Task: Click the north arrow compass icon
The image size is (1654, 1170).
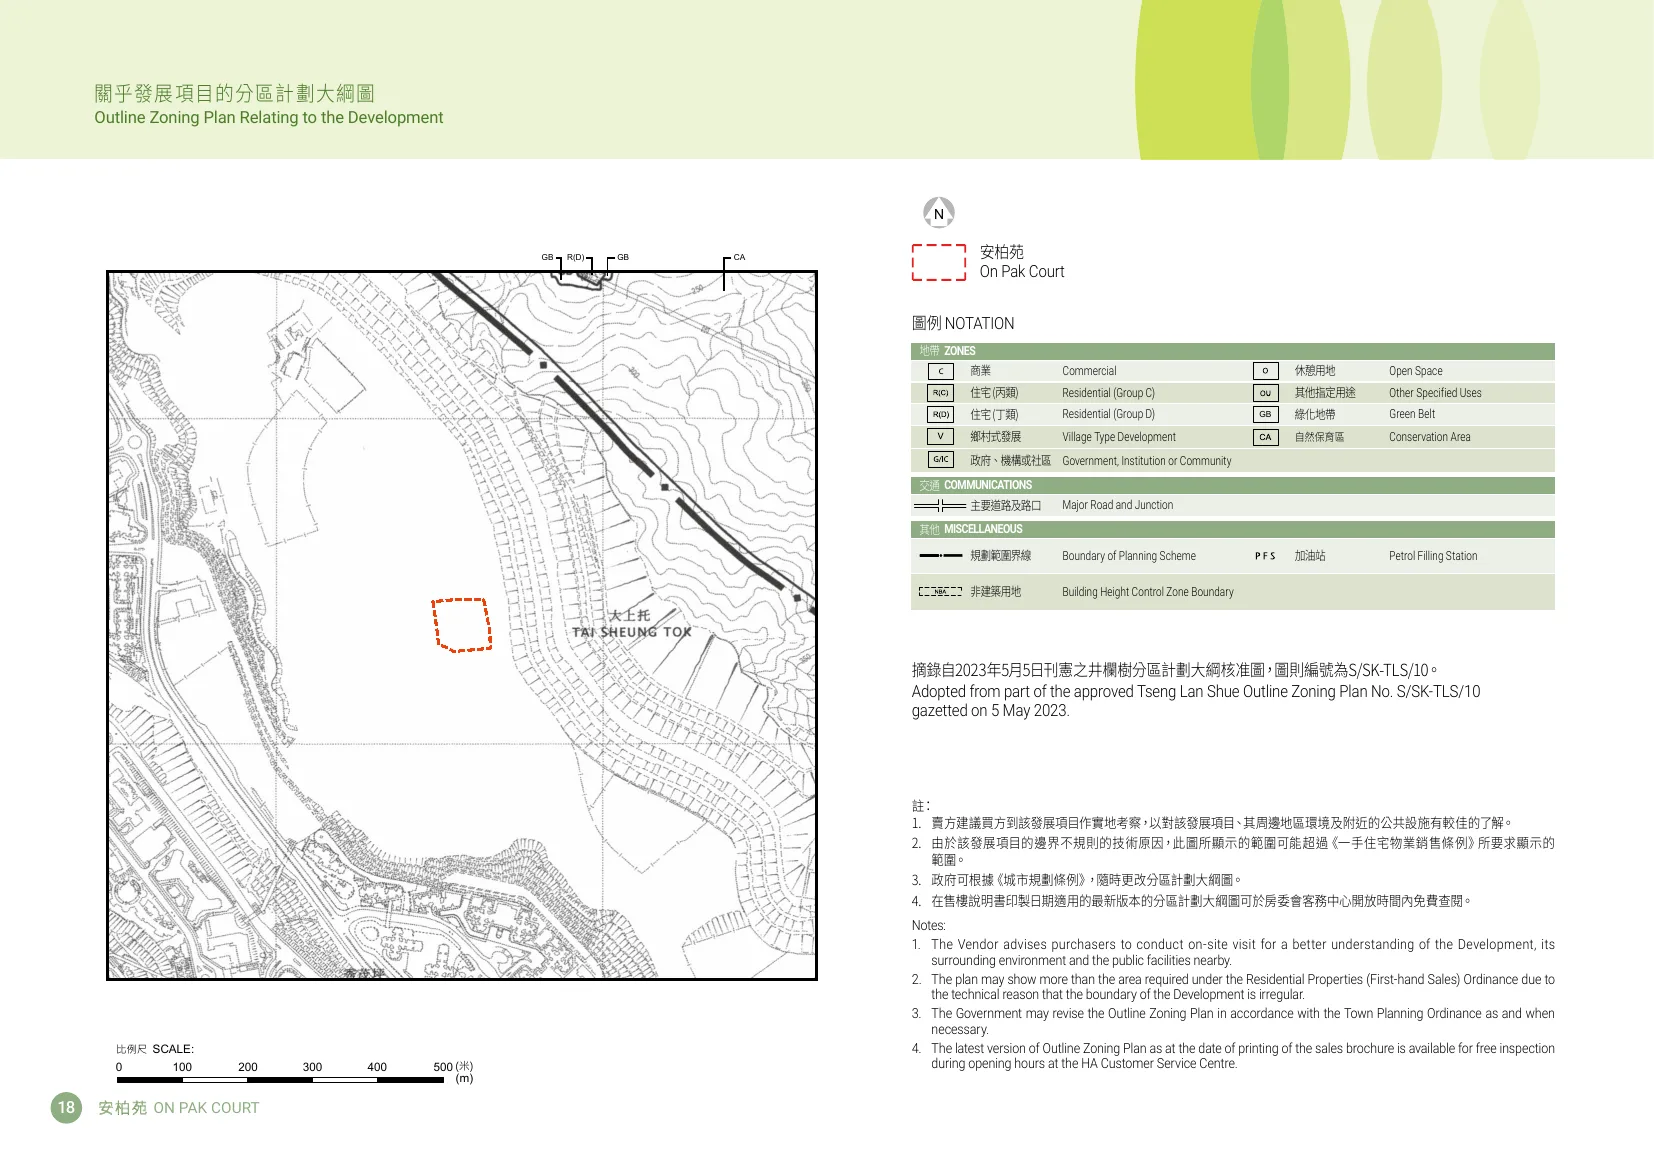Action: 938,213
